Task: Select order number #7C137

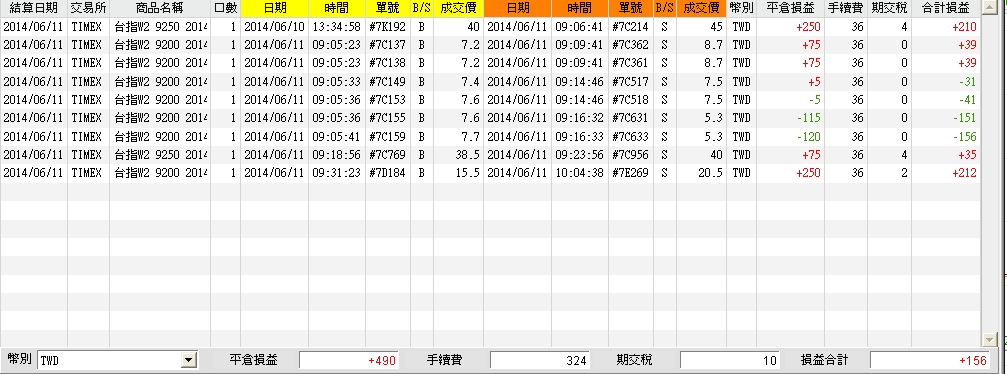Action: [387, 45]
